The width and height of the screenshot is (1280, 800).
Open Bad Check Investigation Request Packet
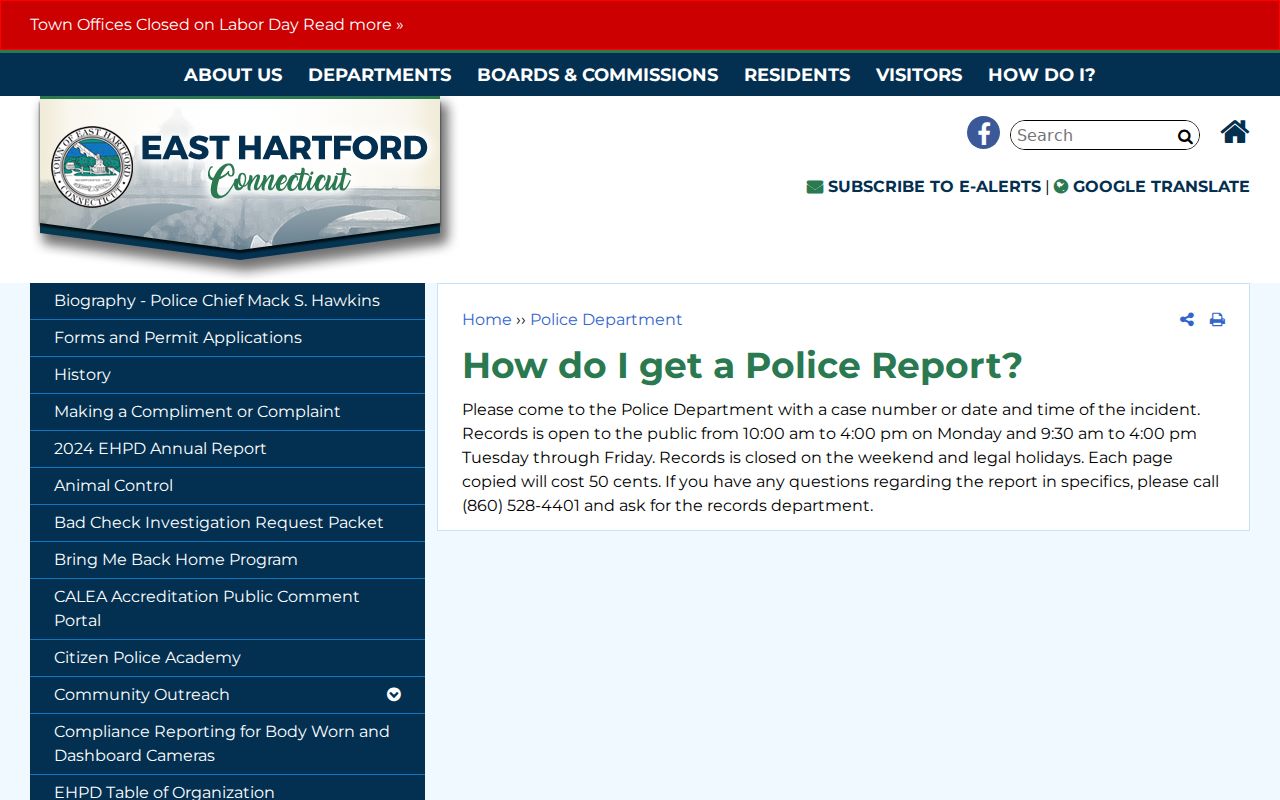227,523
